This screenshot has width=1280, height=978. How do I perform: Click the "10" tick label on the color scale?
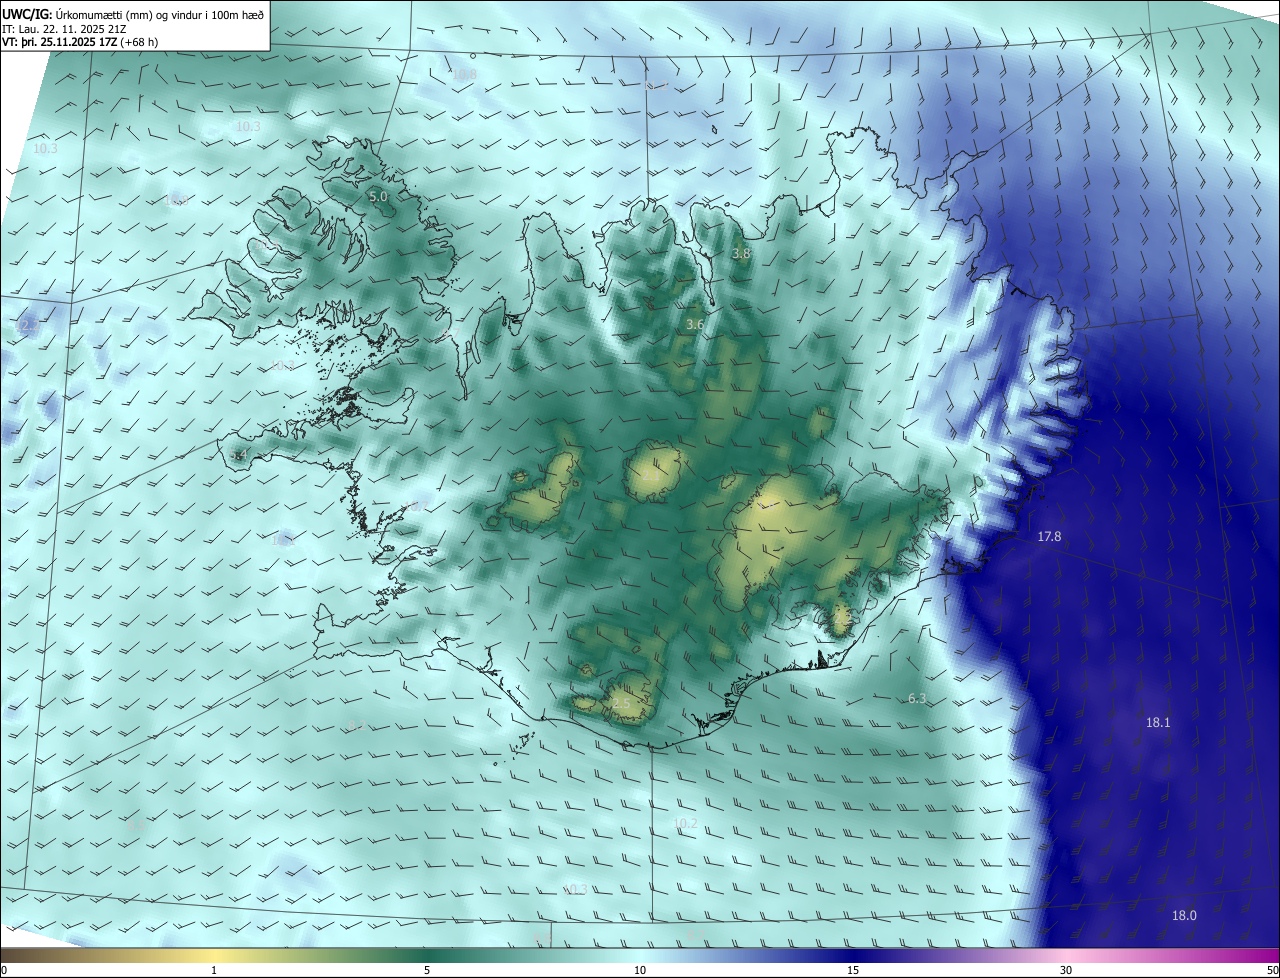coord(640,970)
